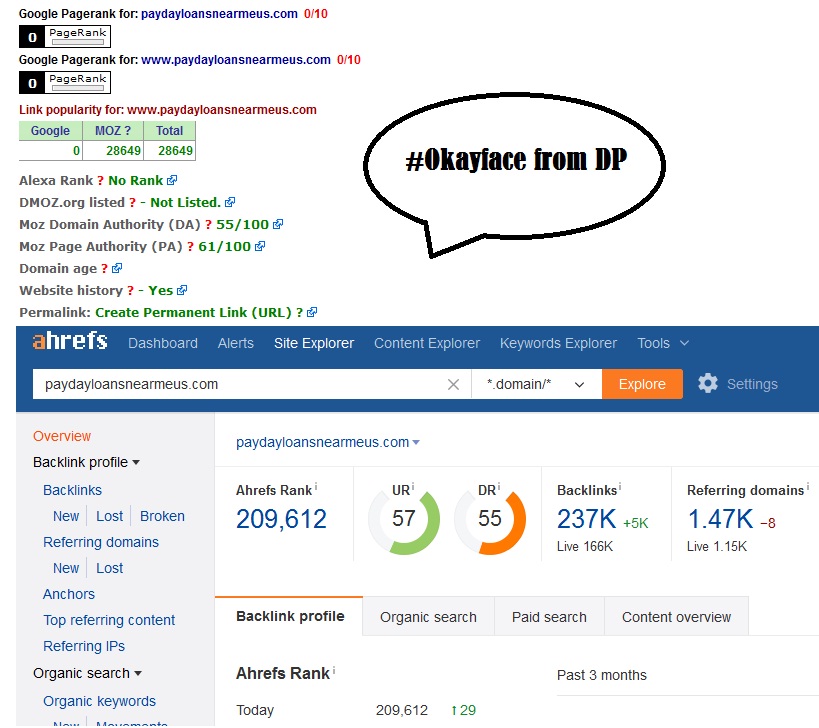
Task: Open the Organic keywords link
Action: [99, 701]
